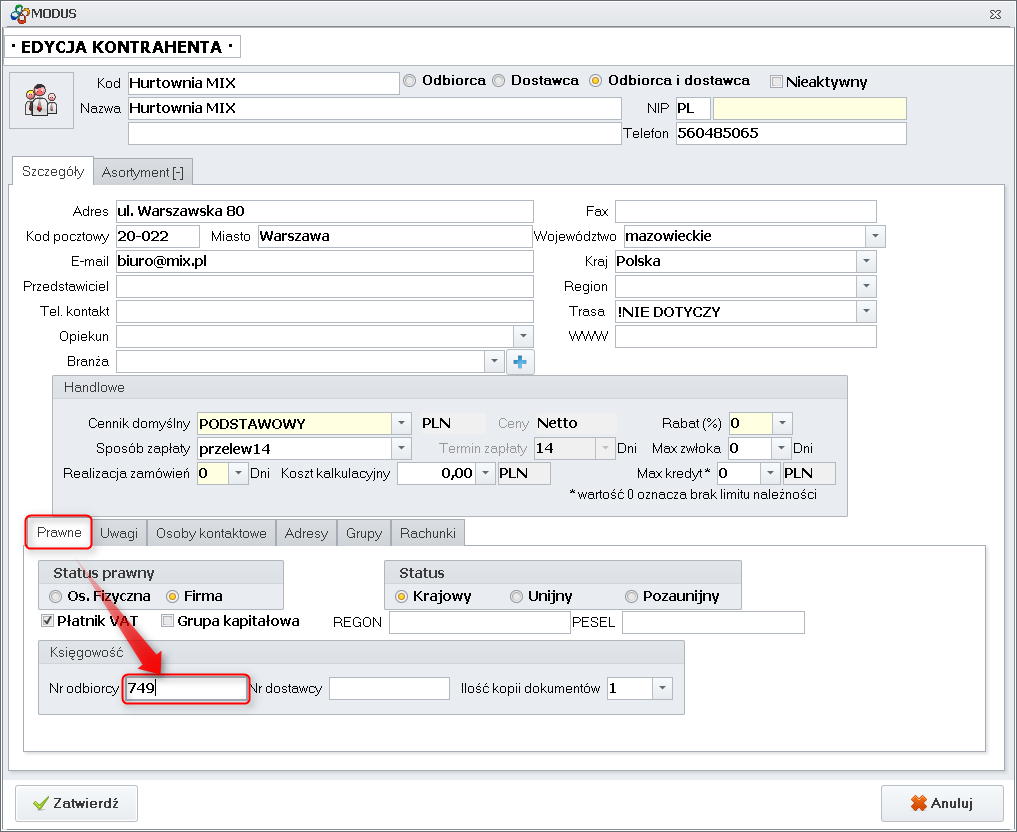1017x832 pixels.
Task: Tick the Grupa kapitałowa checkbox
Action: tap(167, 621)
